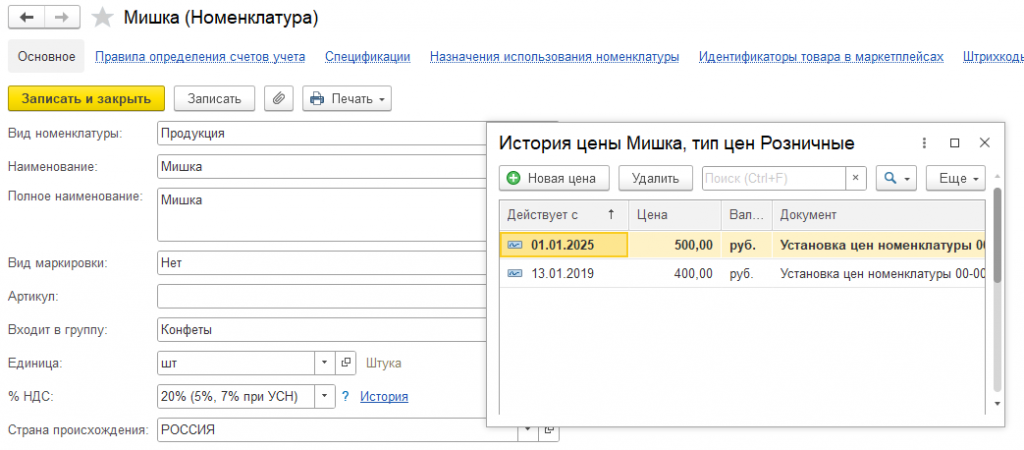
Task: Click scroll-up arrow of price history window
Action: point(997,176)
